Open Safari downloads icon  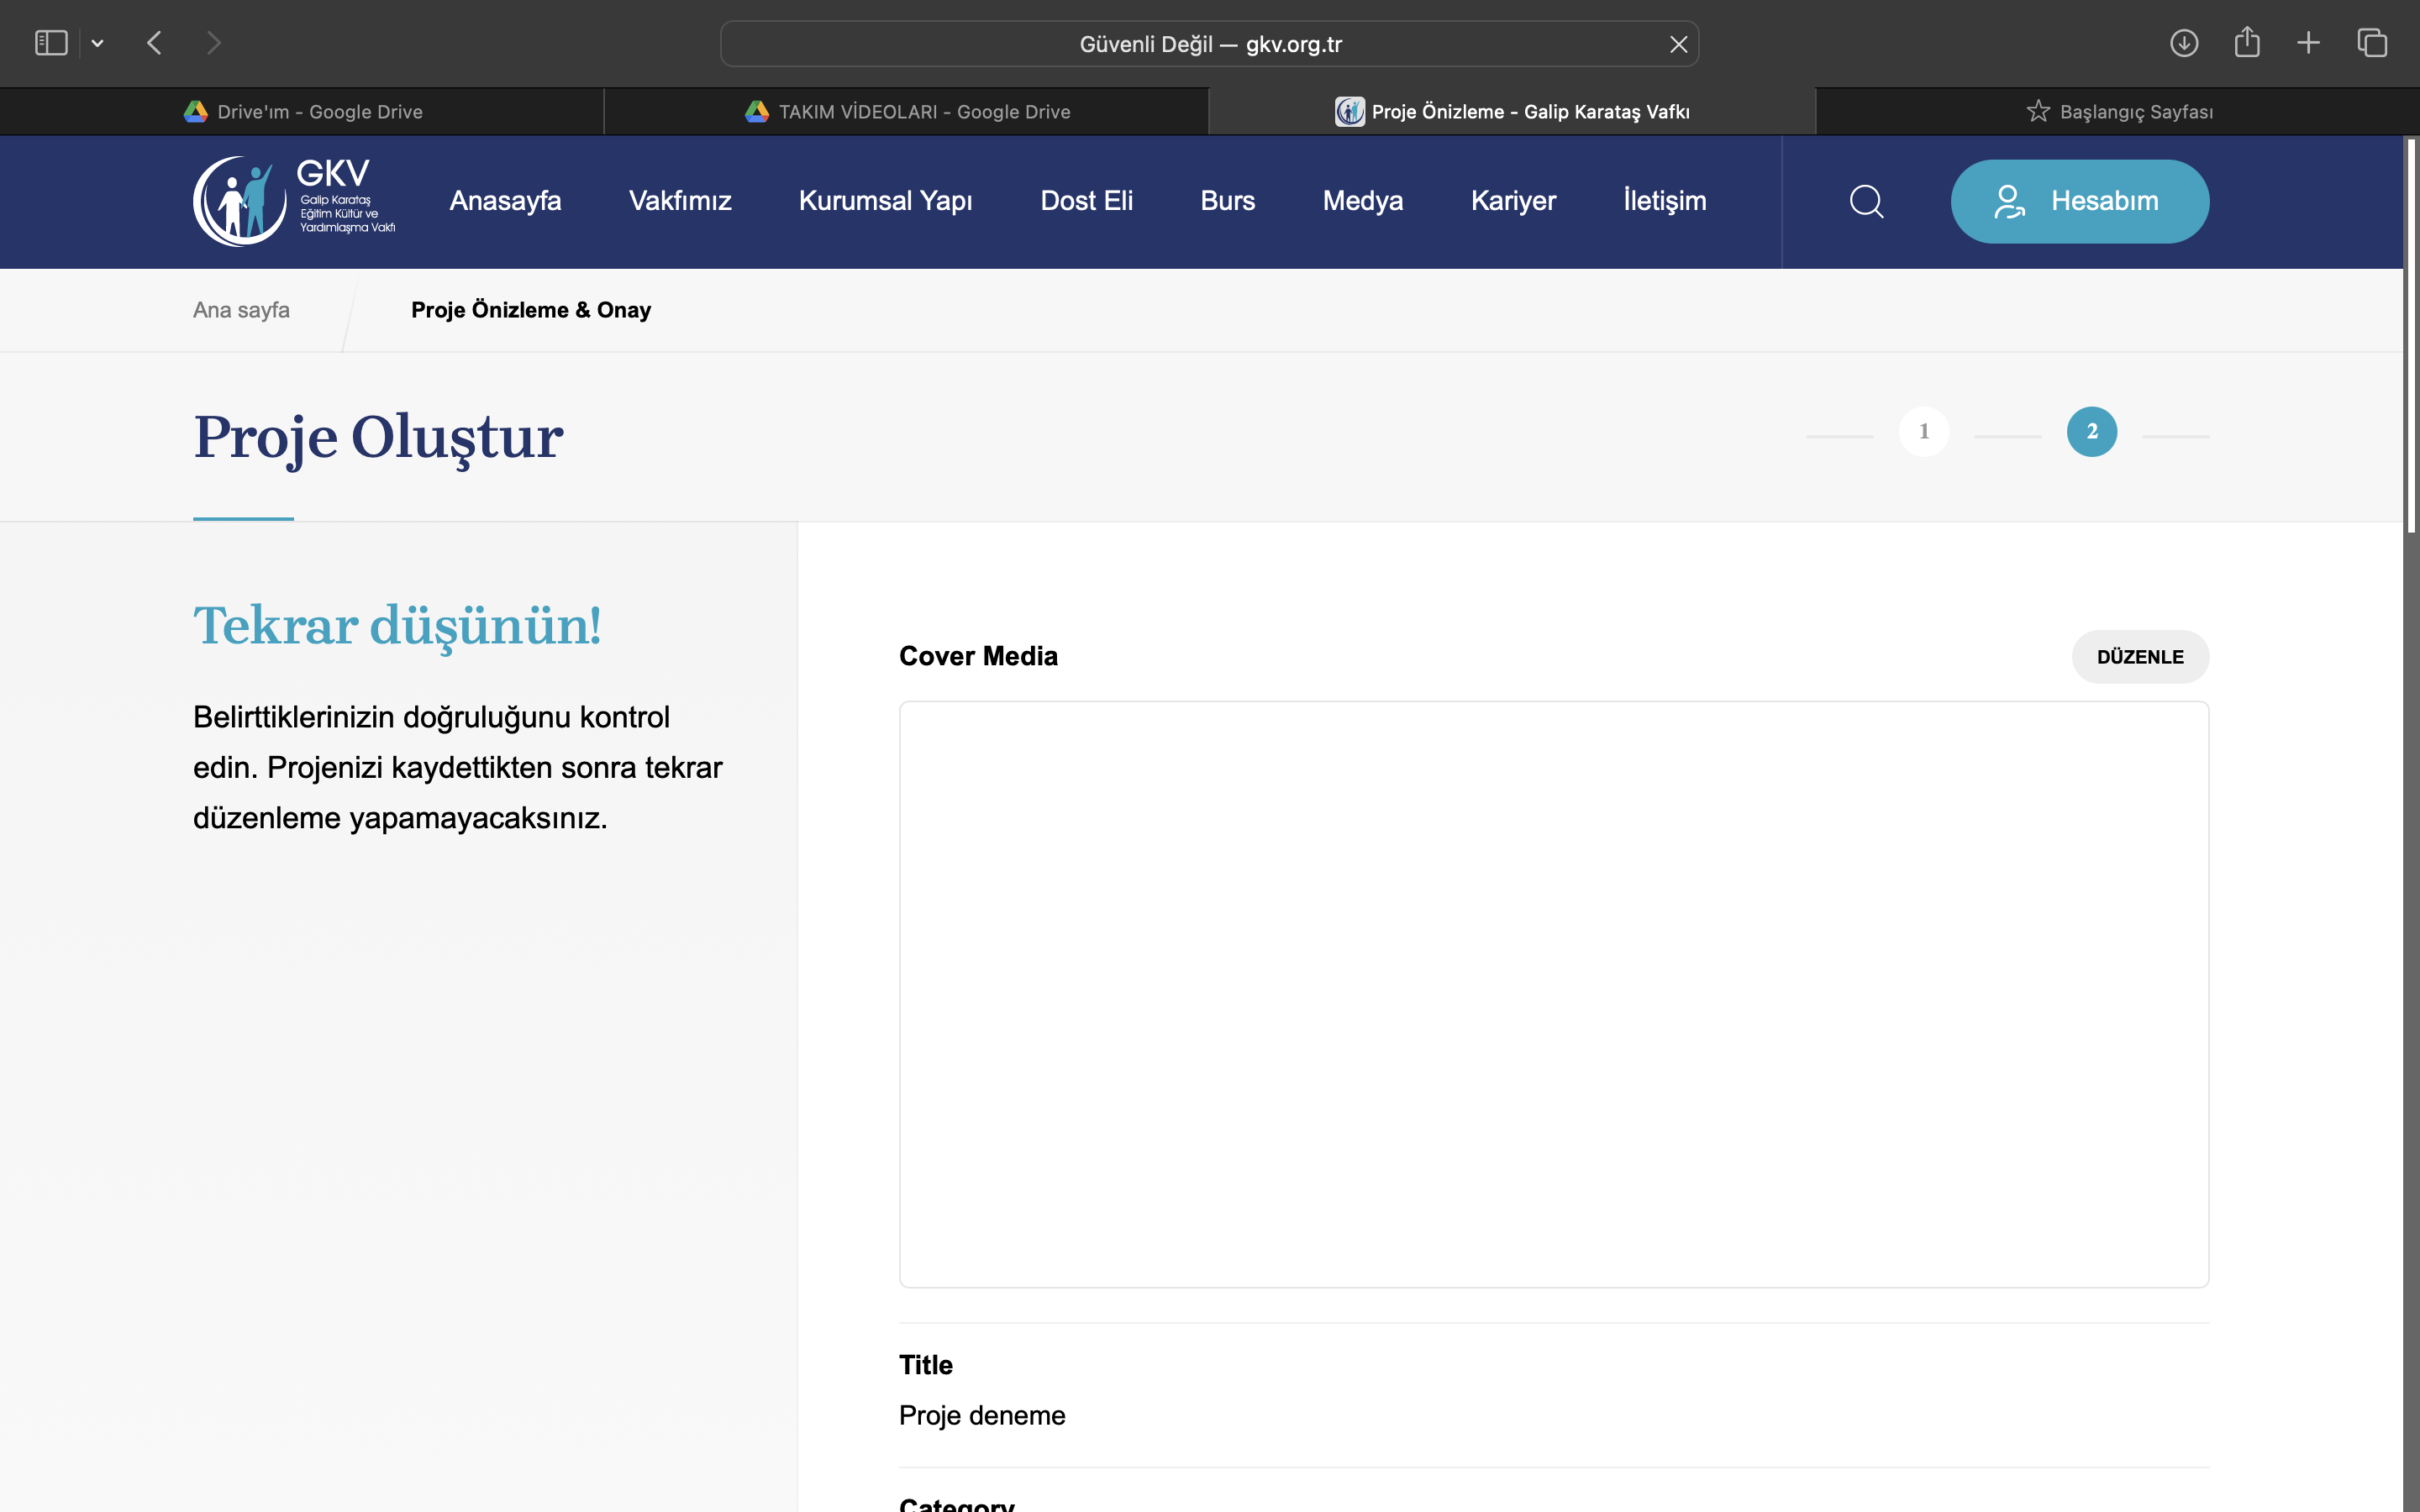pyautogui.click(x=2183, y=43)
